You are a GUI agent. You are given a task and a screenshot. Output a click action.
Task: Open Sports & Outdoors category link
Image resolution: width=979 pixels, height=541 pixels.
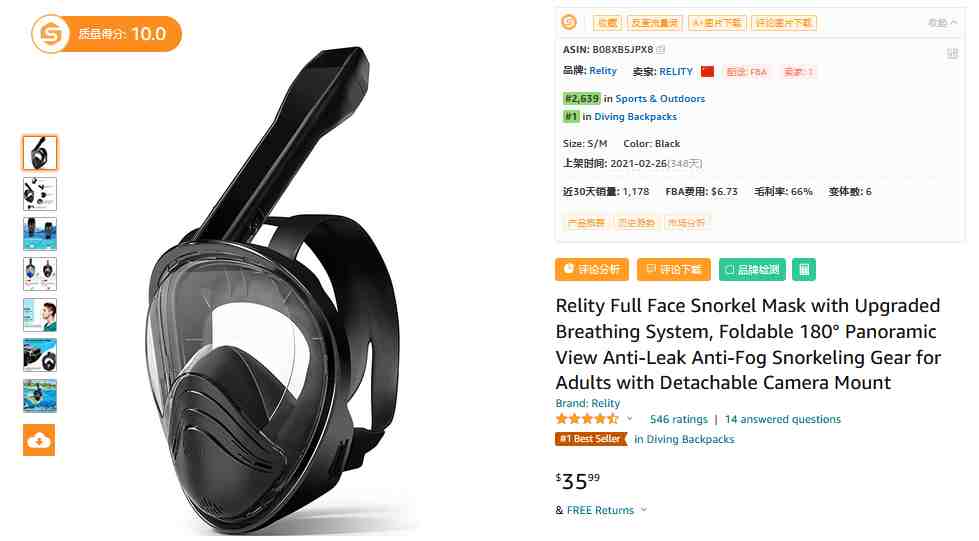pos(660,99)
